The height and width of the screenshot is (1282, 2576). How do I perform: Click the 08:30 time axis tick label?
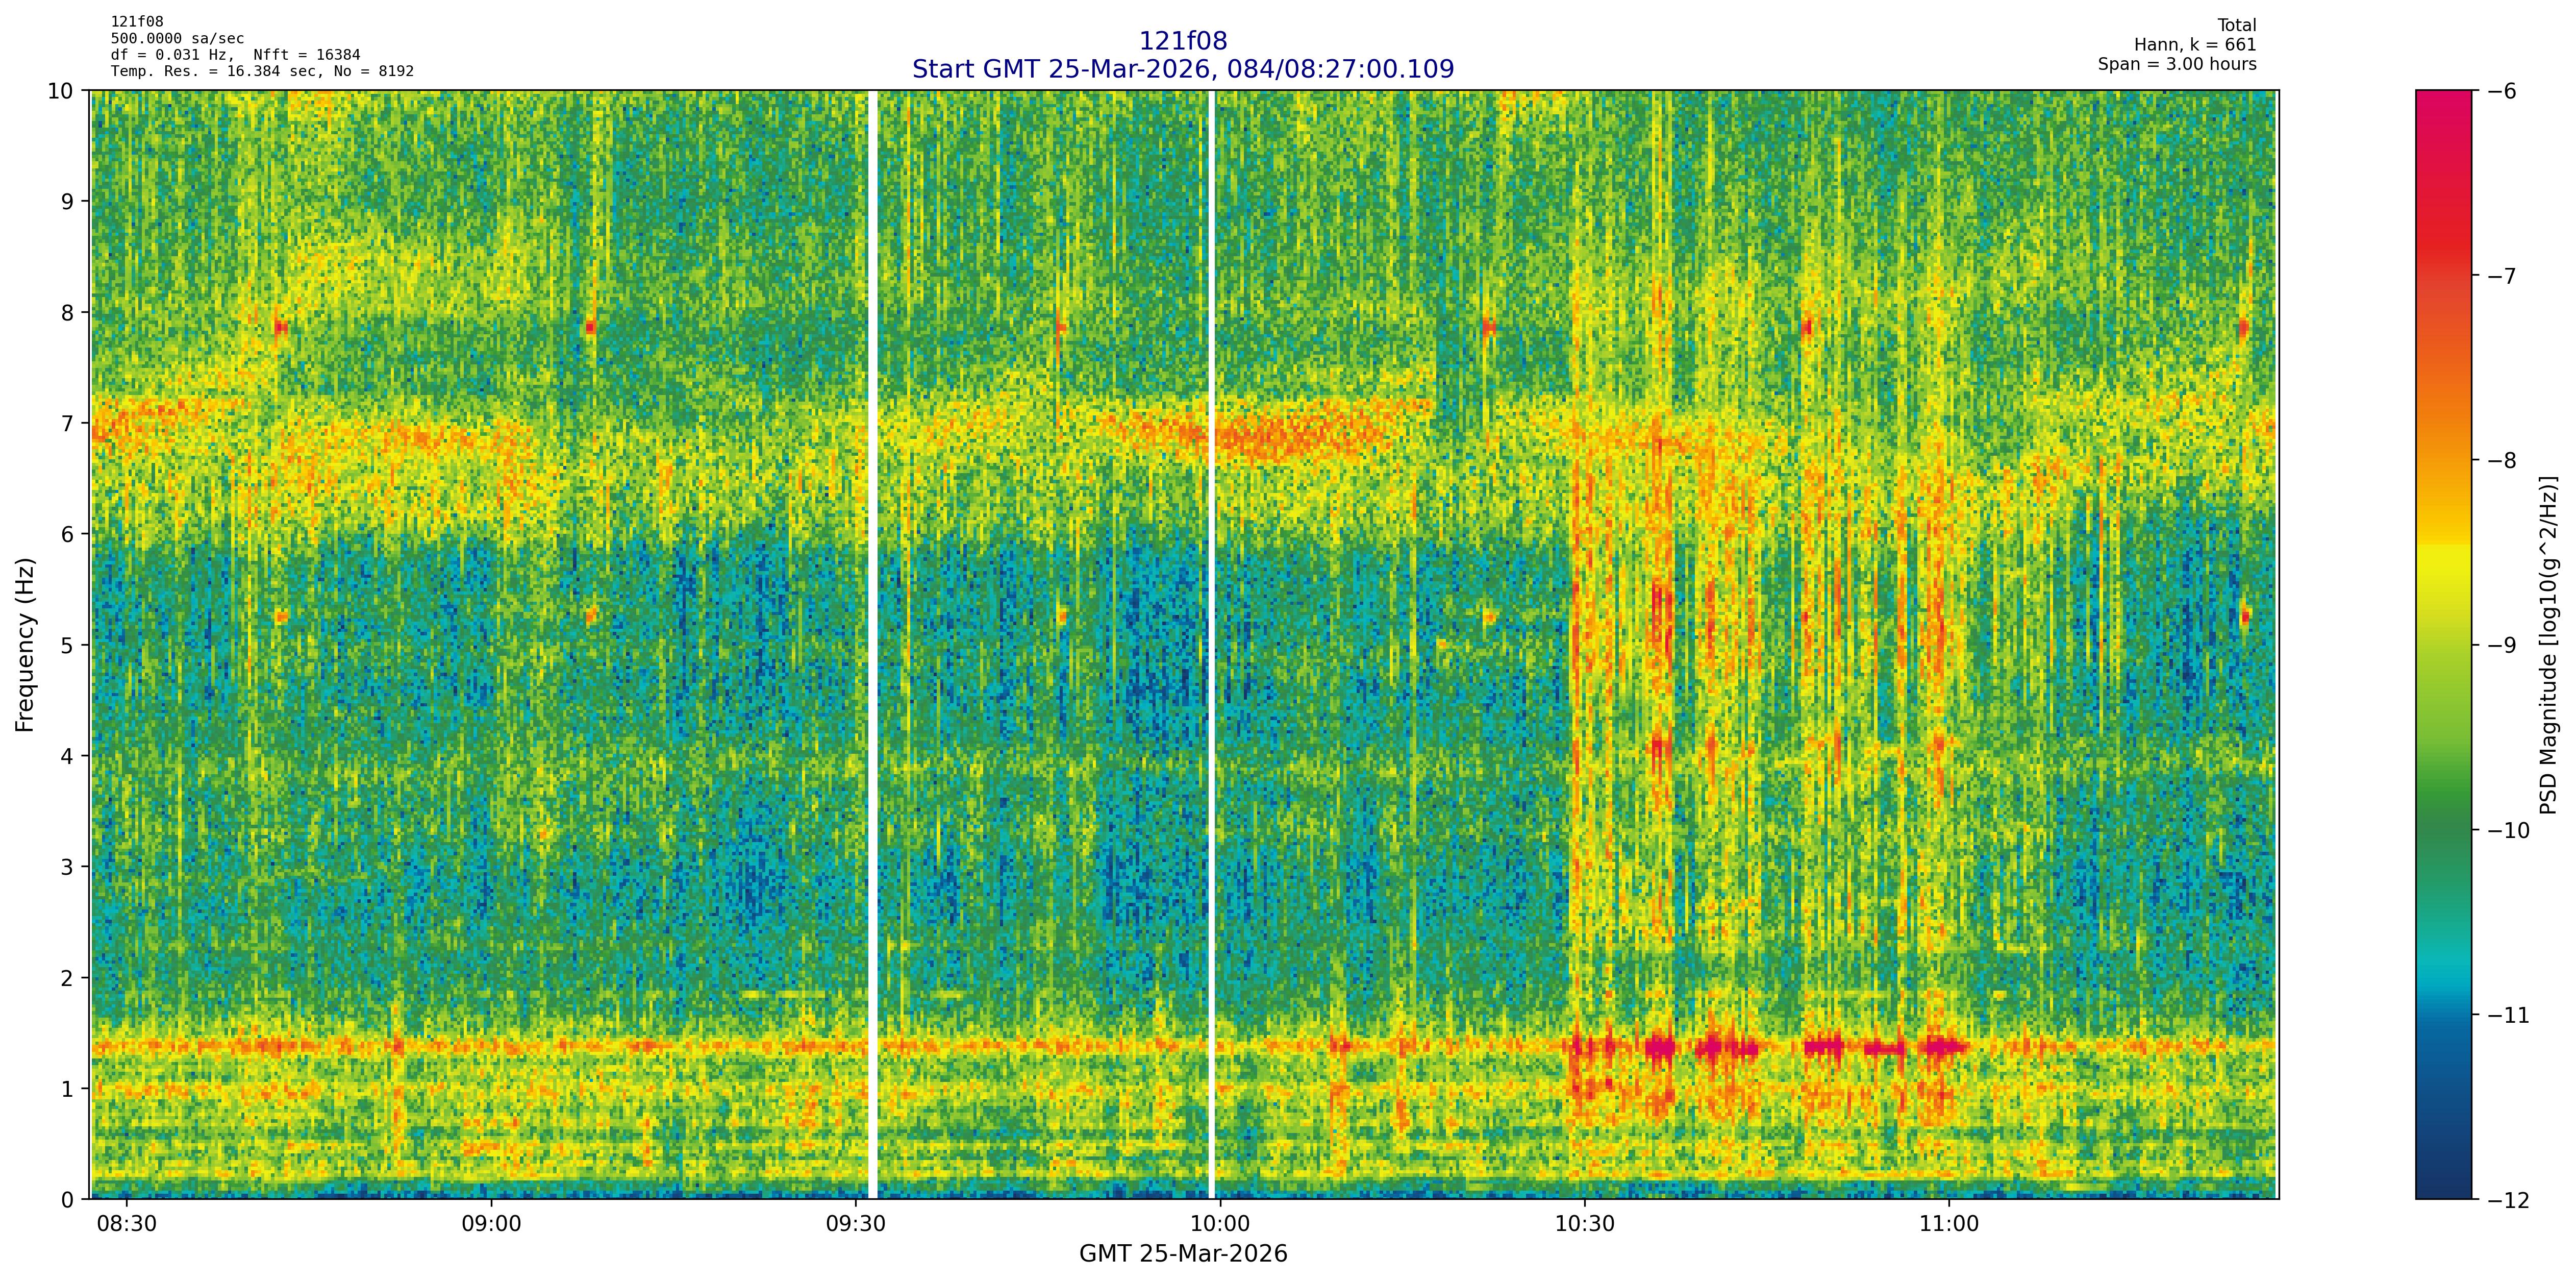point(126,1224)
